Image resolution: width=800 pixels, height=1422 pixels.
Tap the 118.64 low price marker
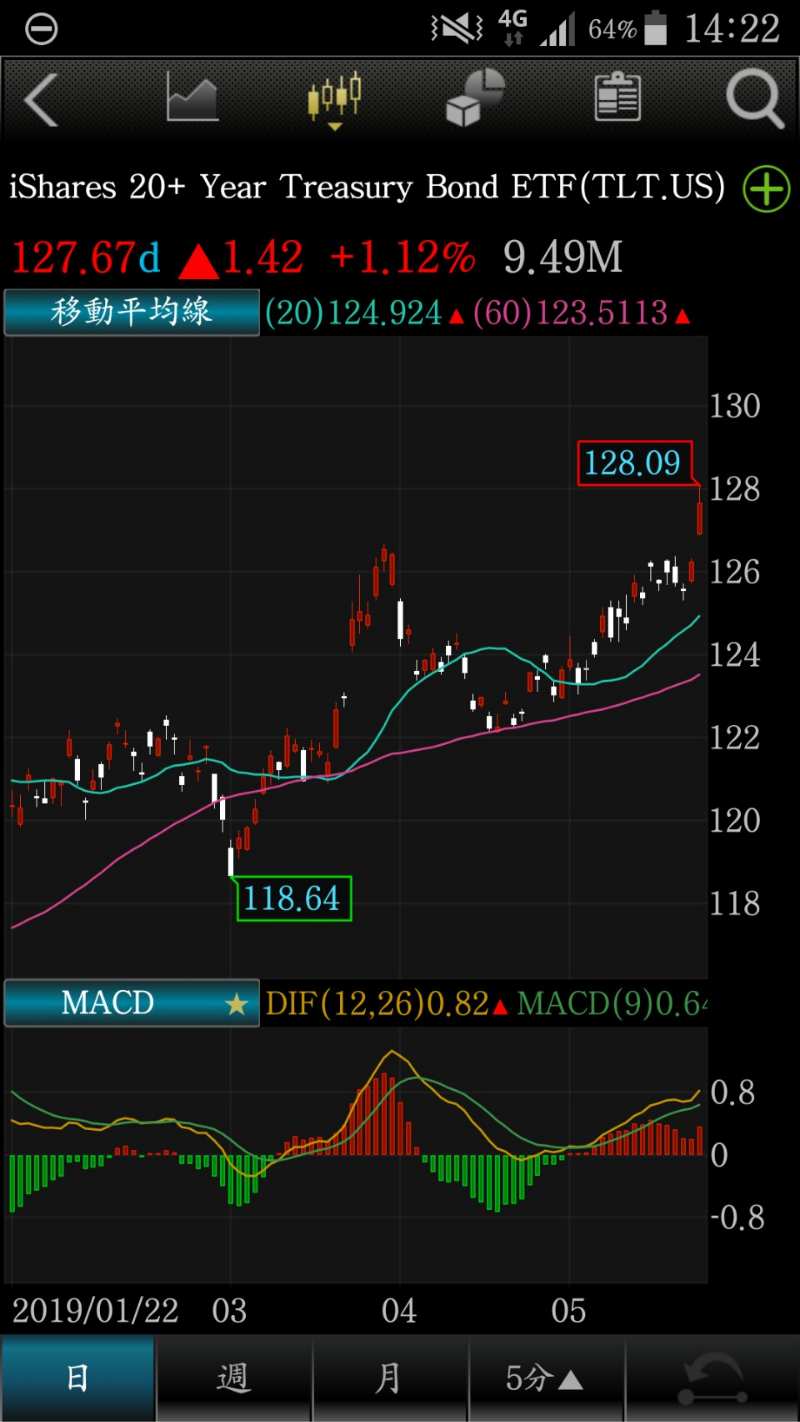click(294, 898)
